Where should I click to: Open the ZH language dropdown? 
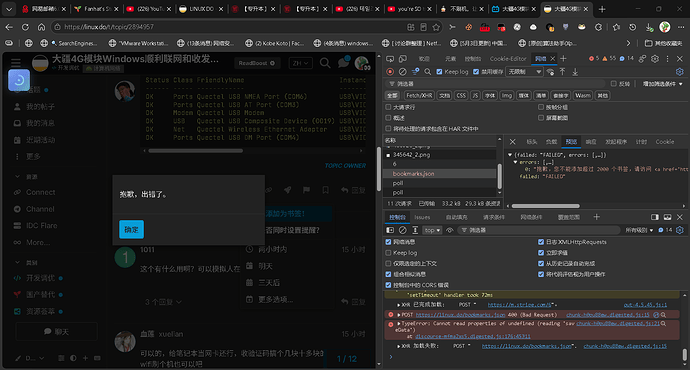click(301, 63)
